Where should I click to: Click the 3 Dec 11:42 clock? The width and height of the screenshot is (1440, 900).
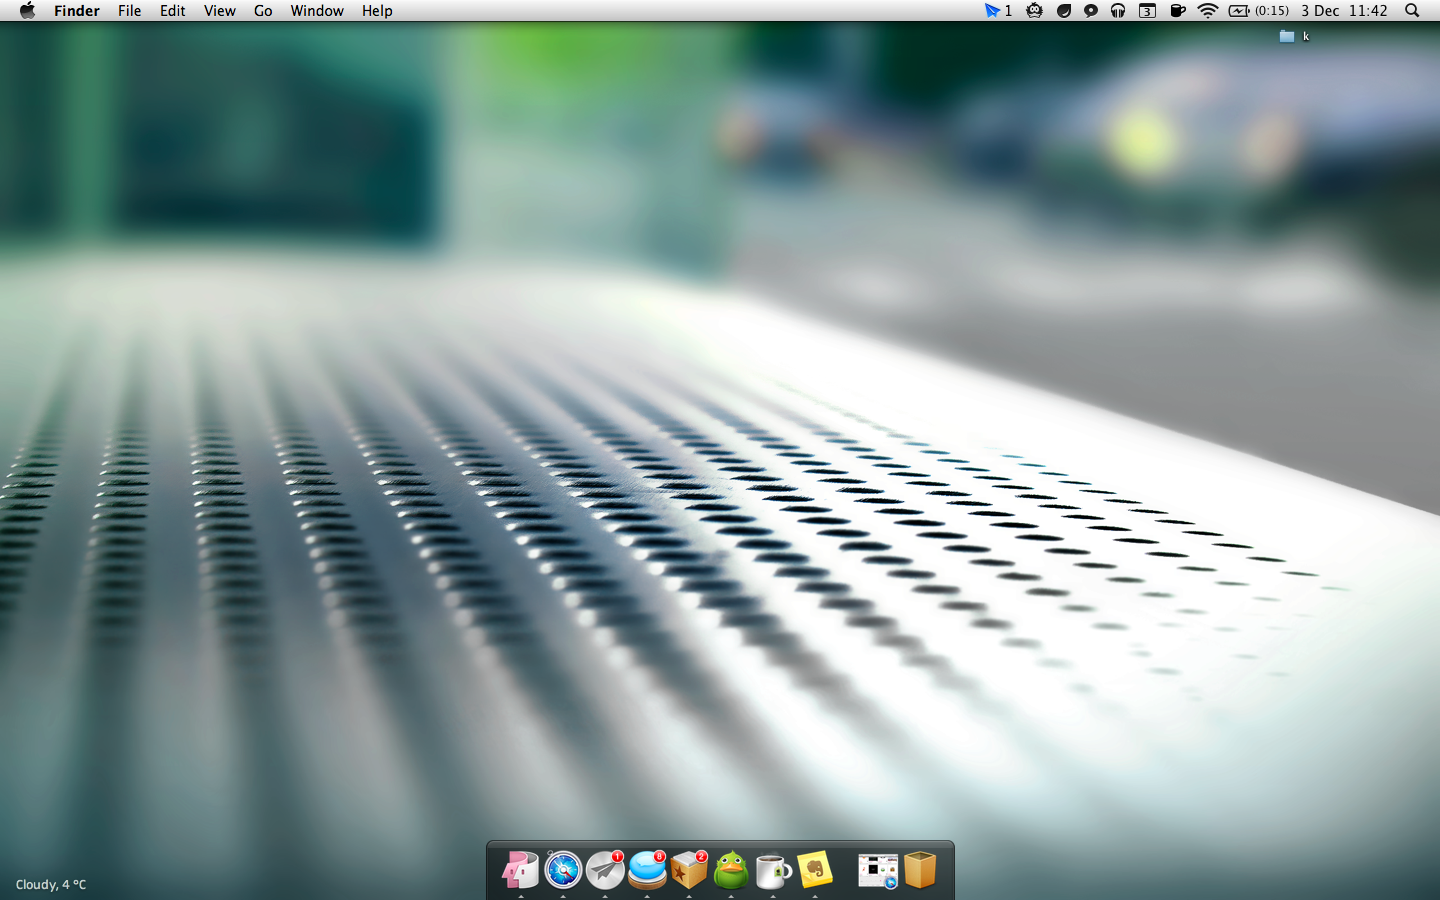coord(1344,11)
